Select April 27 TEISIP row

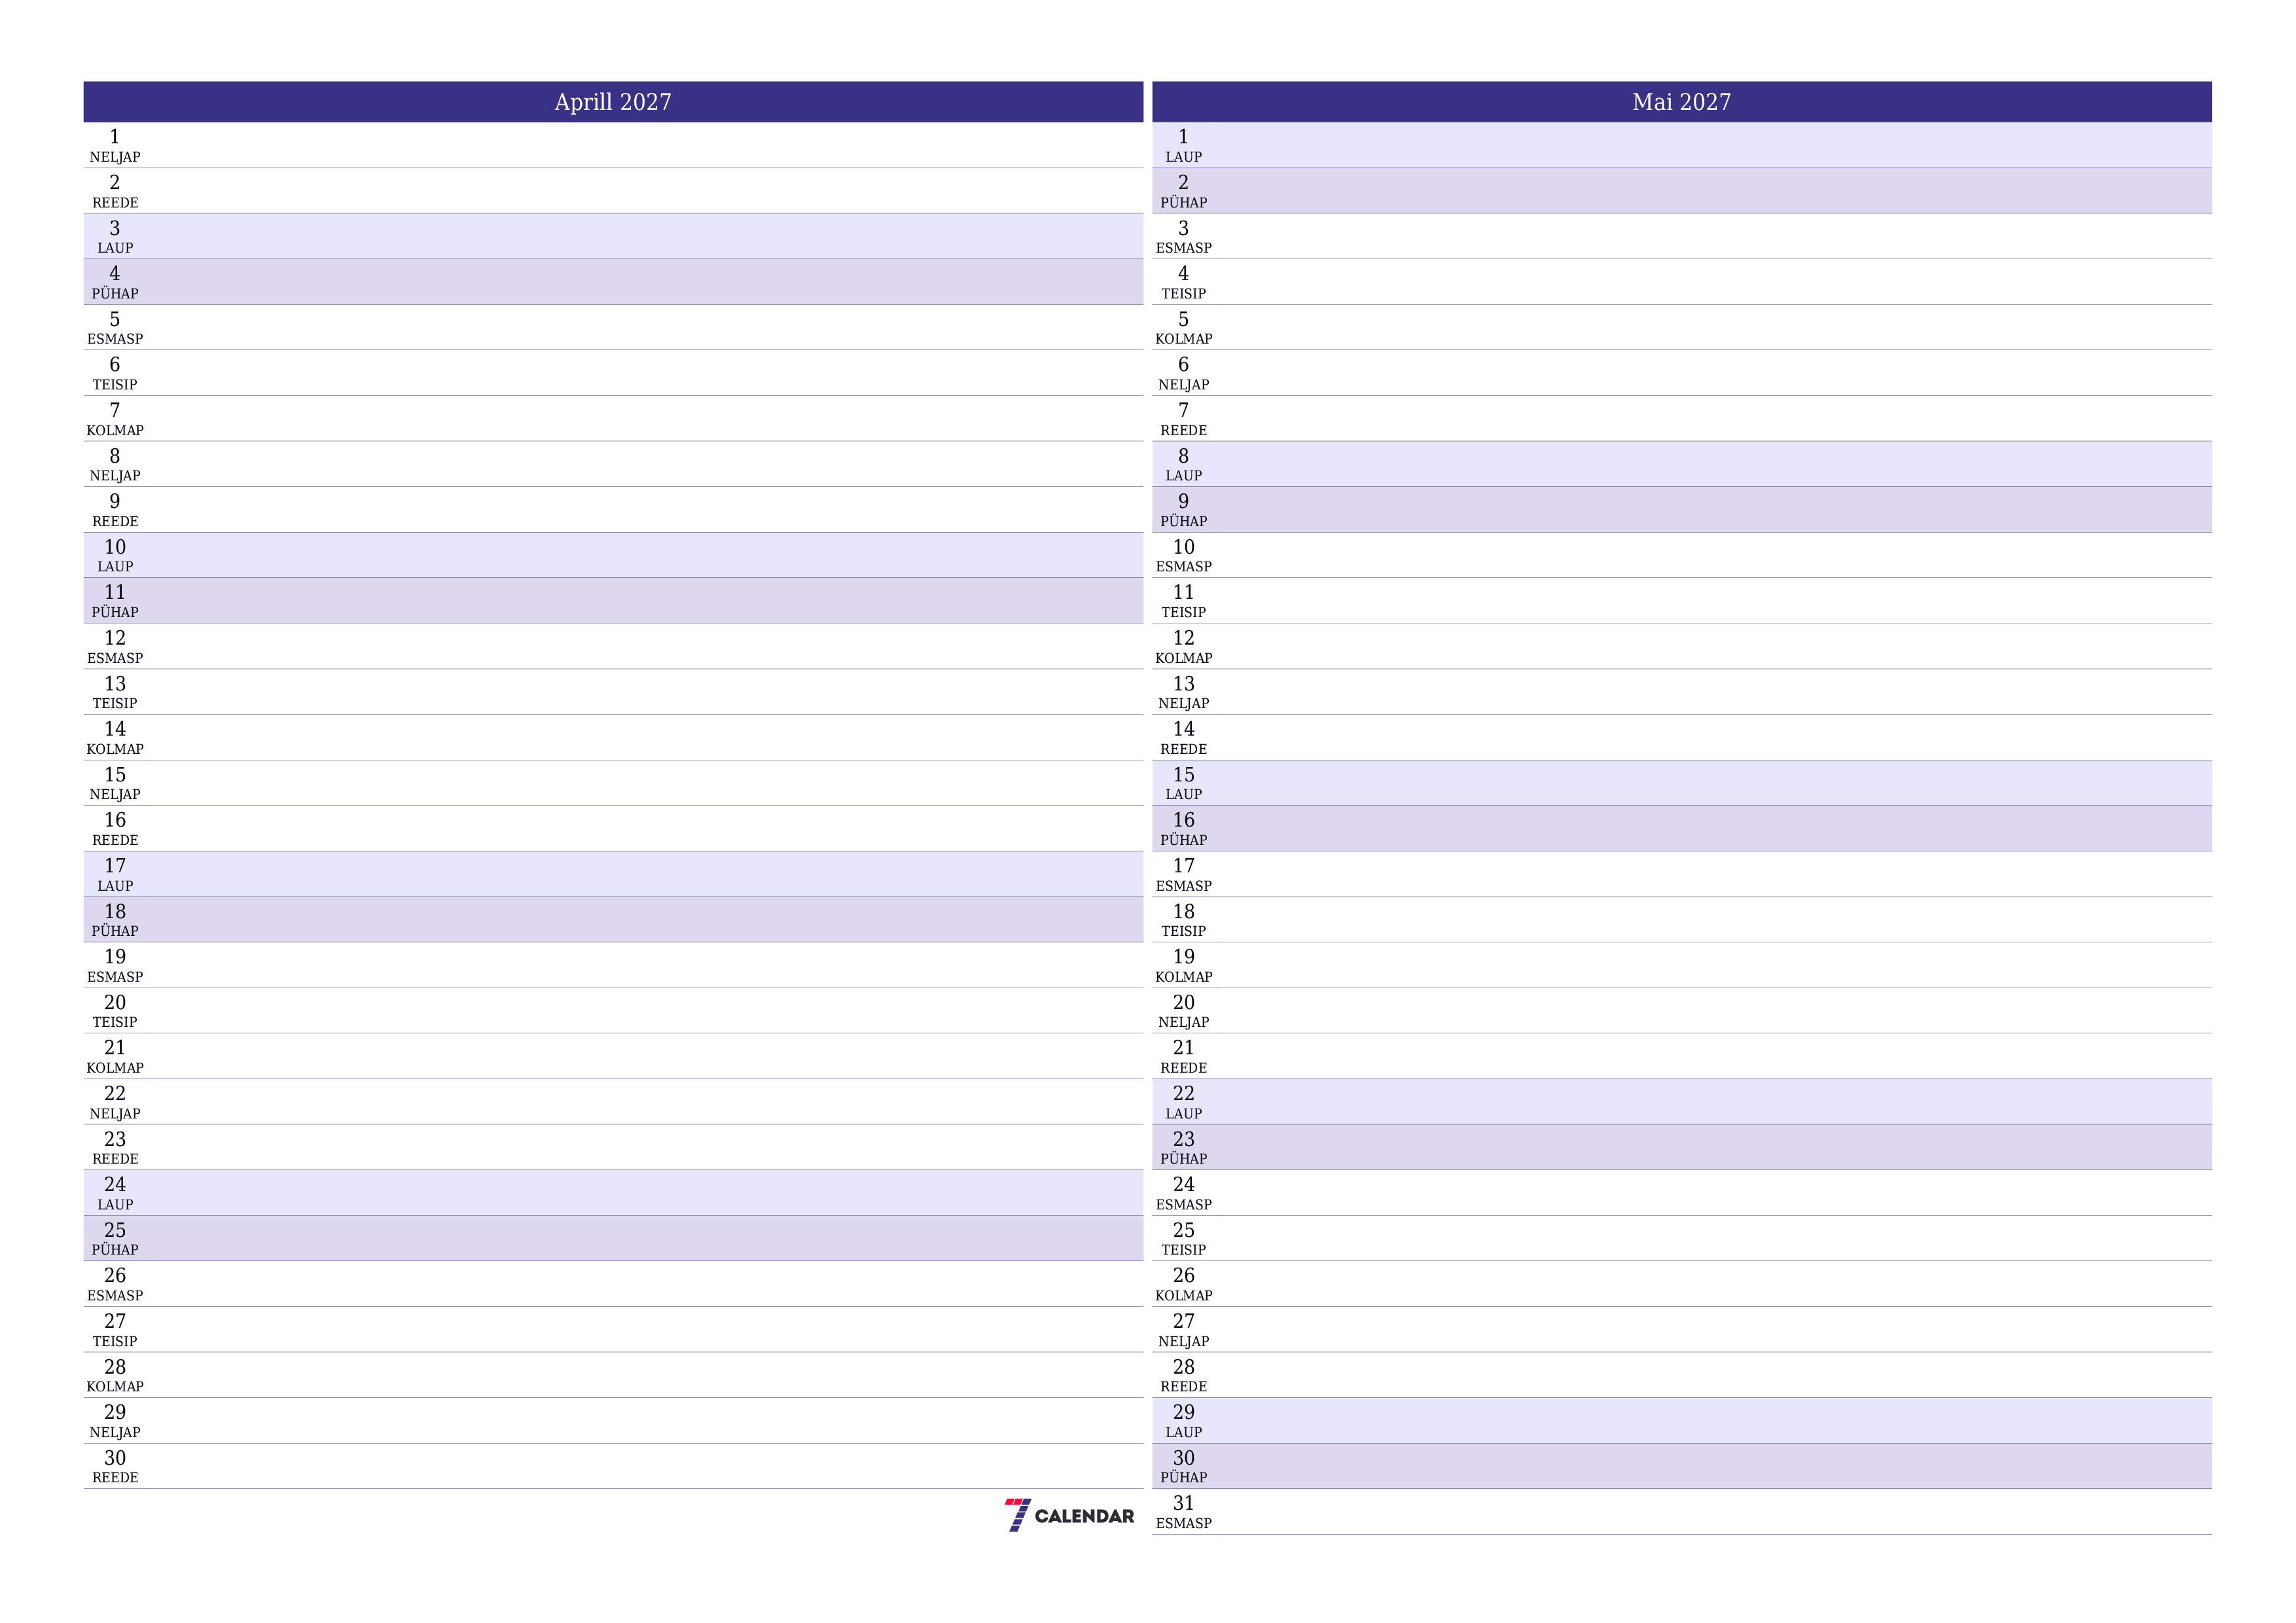click(613, 1329)
